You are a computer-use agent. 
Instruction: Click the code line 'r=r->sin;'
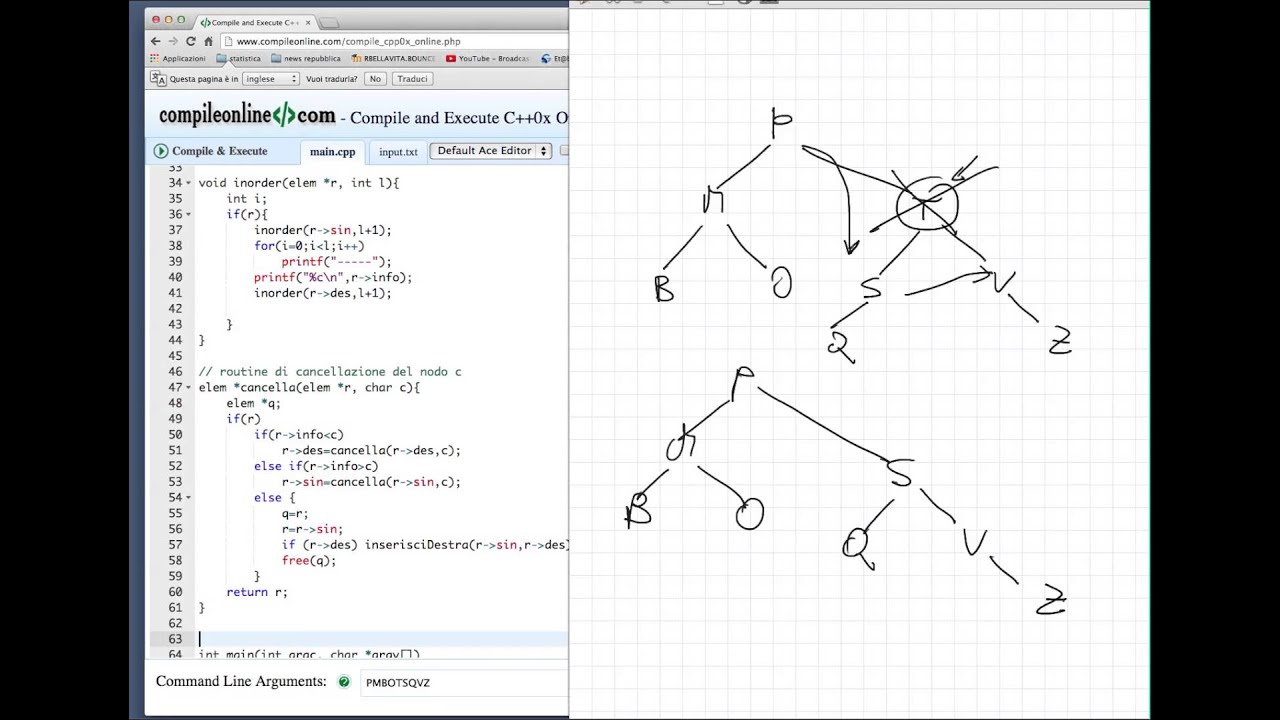point(312,529)
